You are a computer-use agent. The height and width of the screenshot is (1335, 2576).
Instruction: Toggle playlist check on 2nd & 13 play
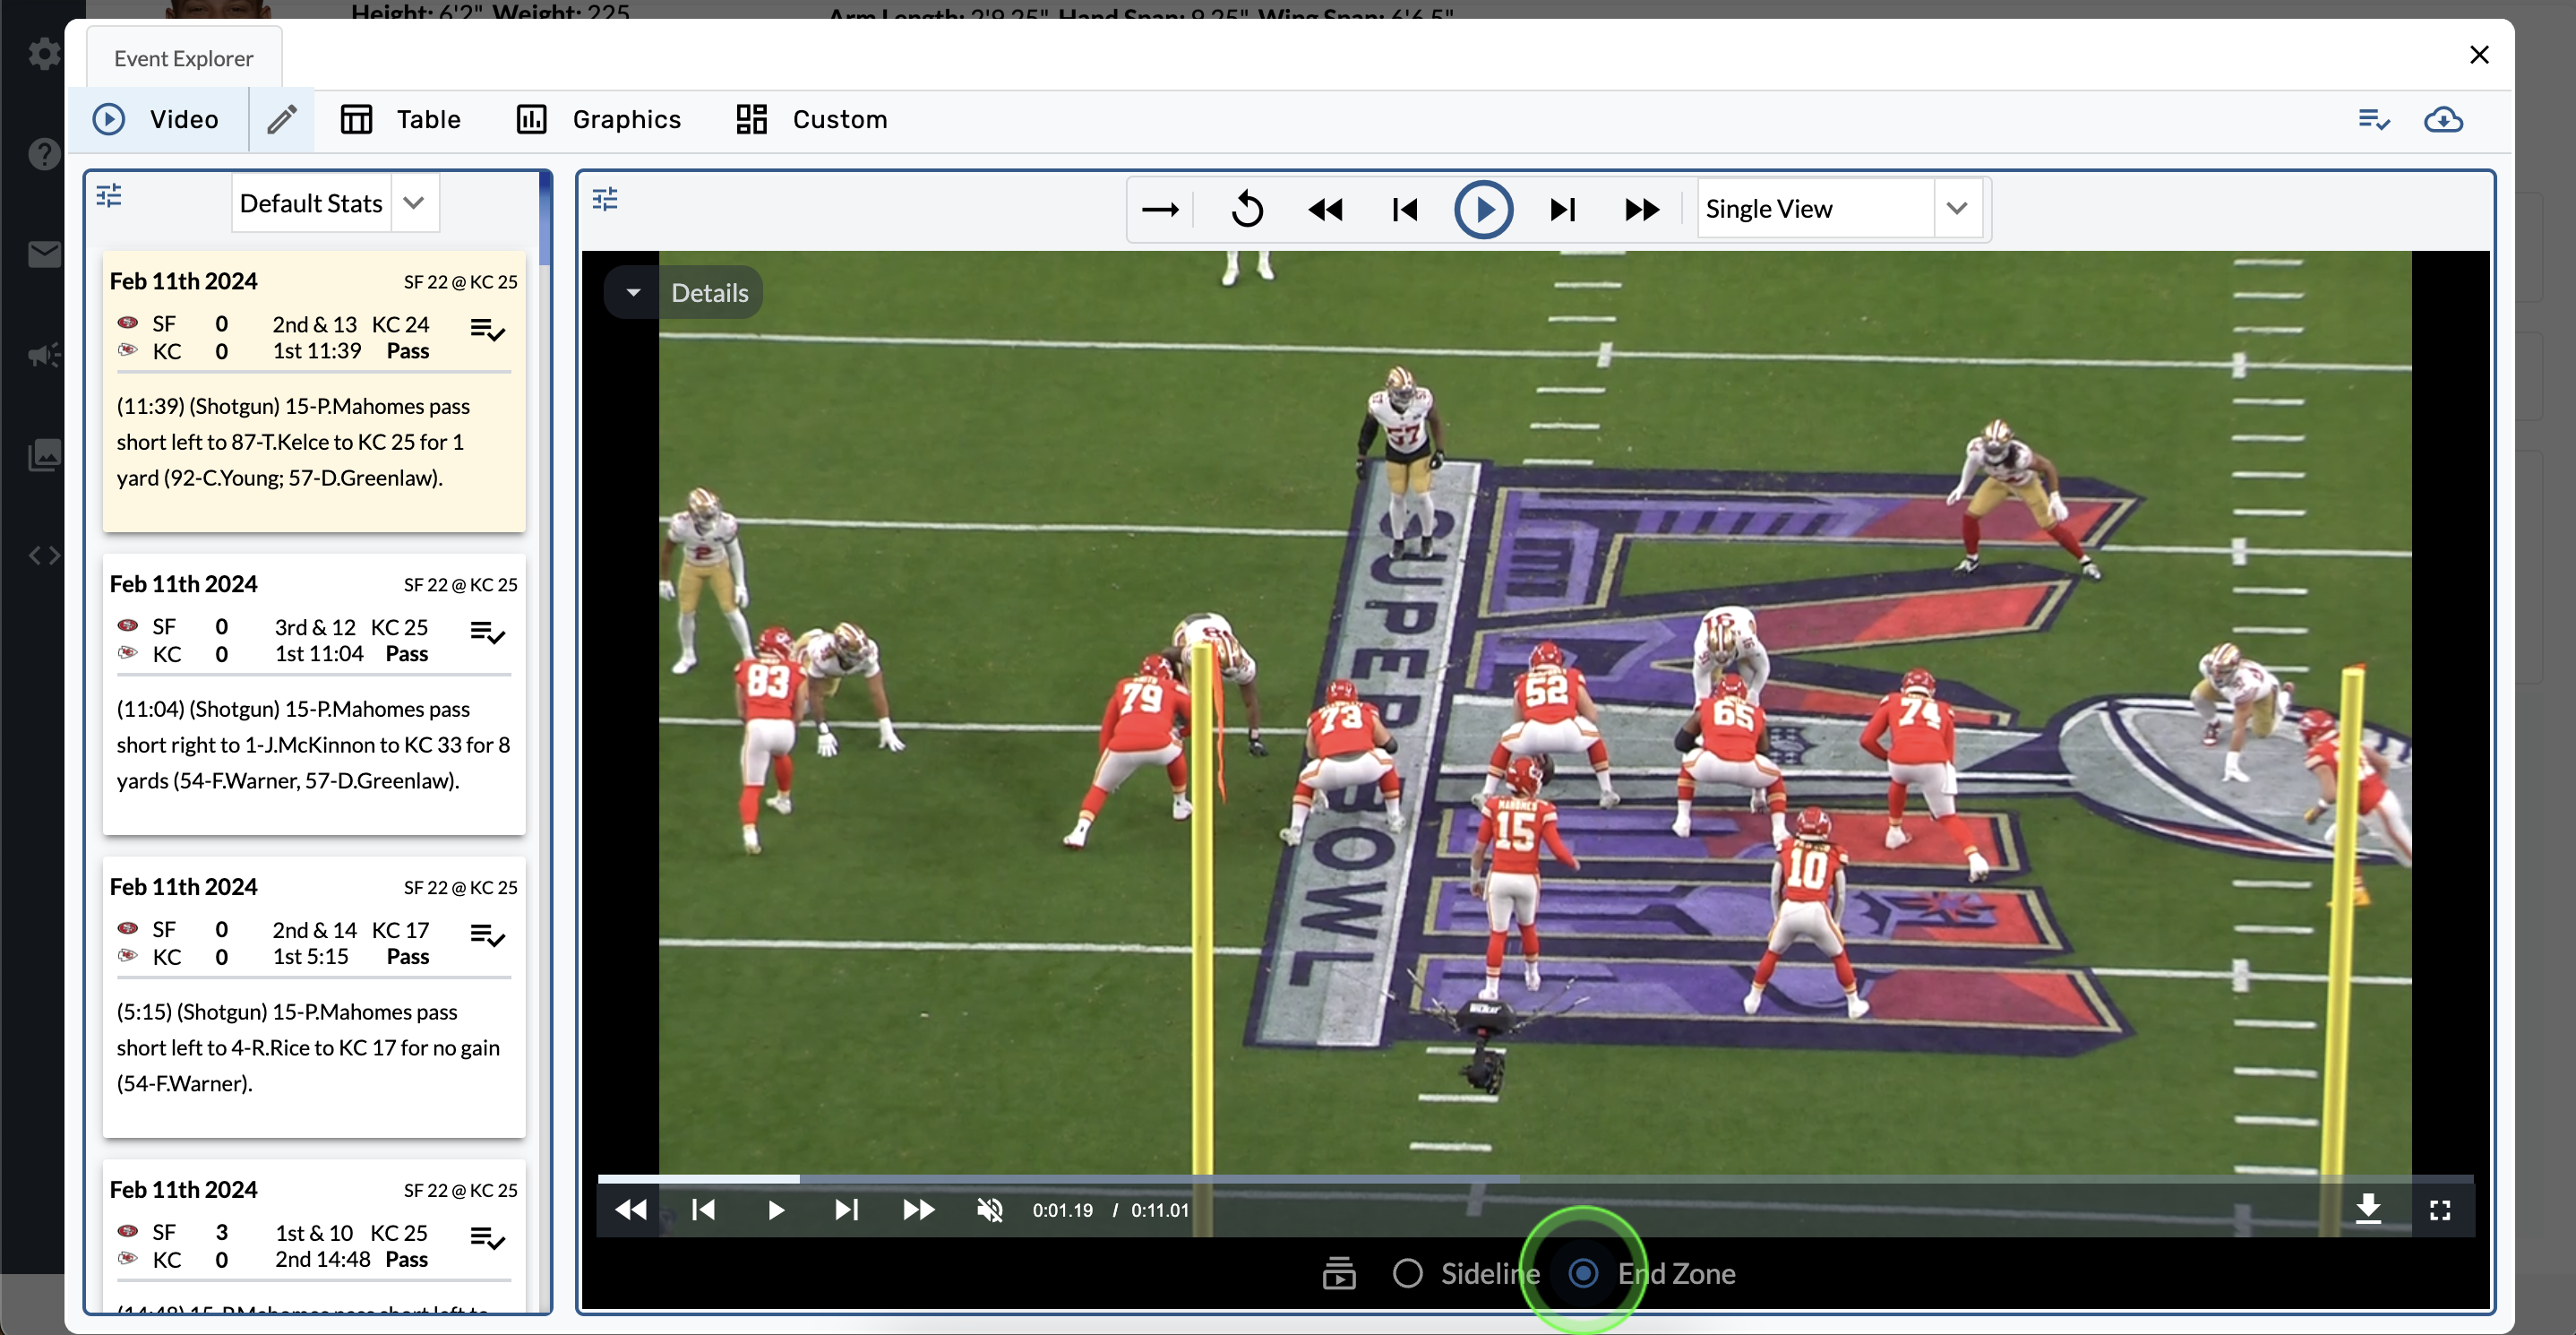[487, 329]
